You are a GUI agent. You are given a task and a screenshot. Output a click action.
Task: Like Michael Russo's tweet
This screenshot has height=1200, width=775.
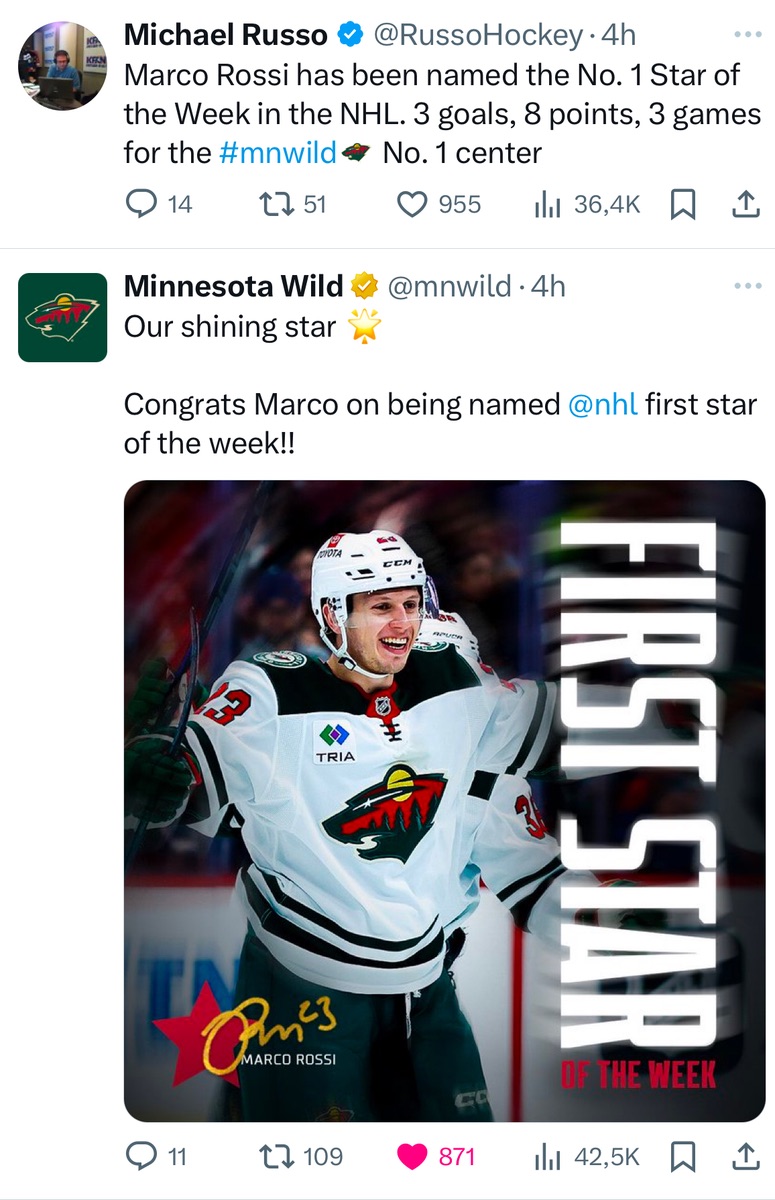[x=412, y=204]
